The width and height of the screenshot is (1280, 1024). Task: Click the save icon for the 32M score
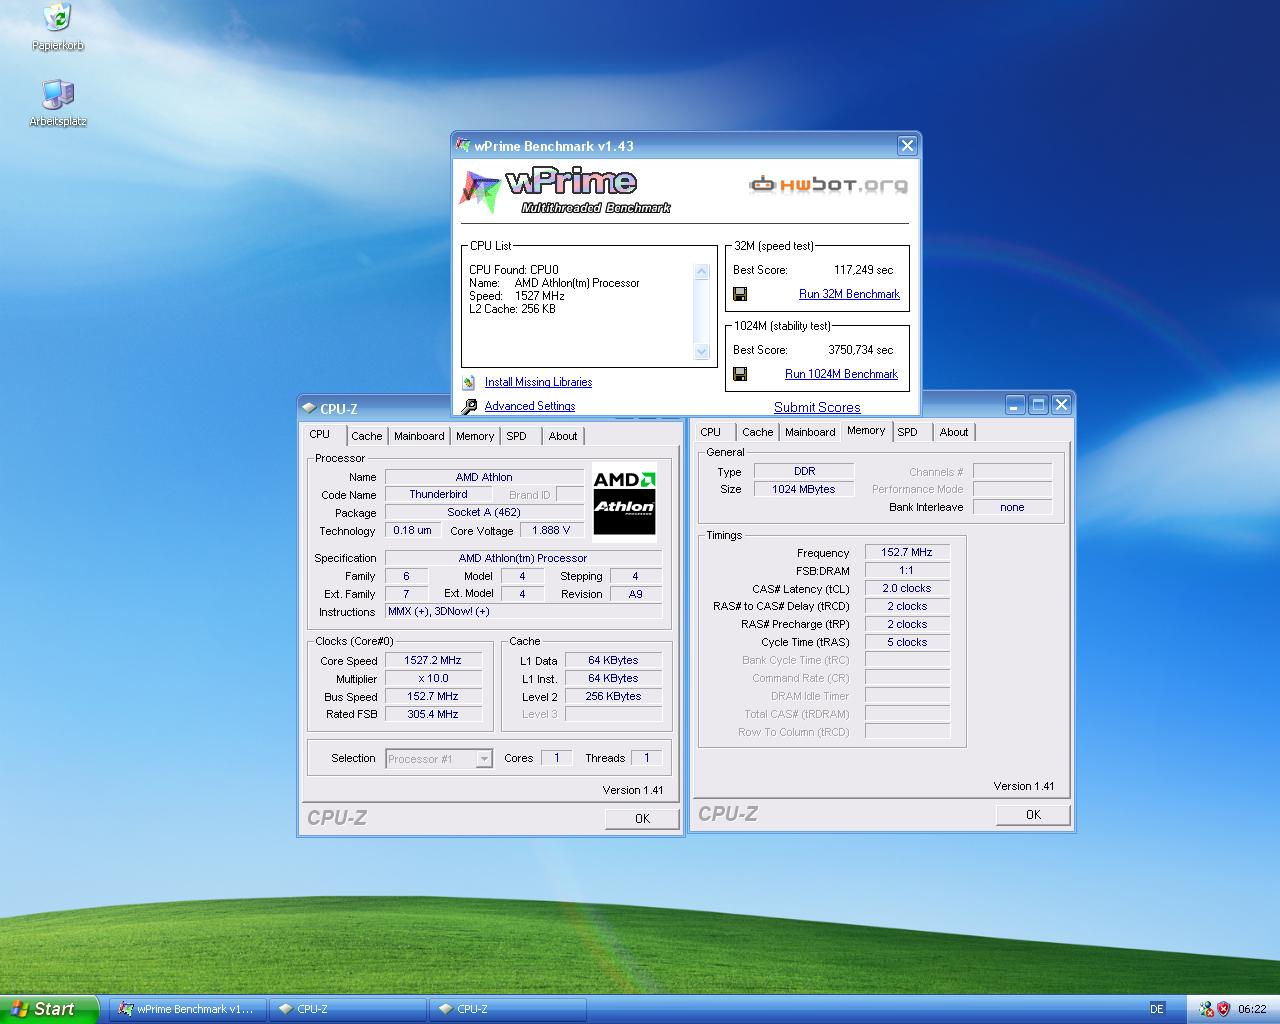click(740, 294)
